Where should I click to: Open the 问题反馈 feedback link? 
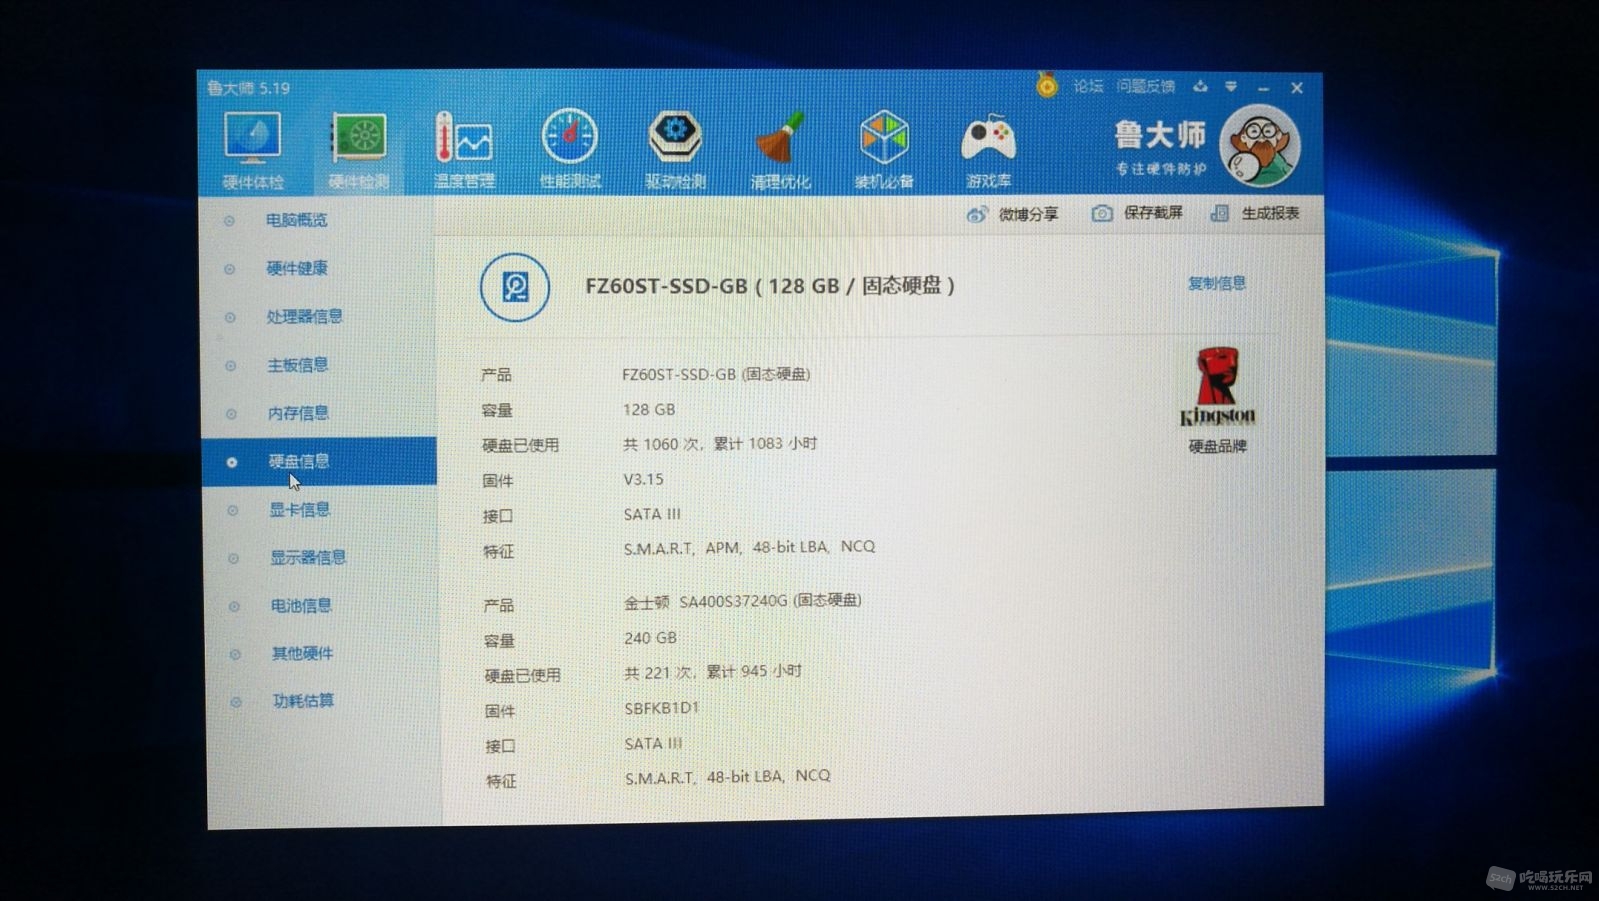tap(1146, 86)
